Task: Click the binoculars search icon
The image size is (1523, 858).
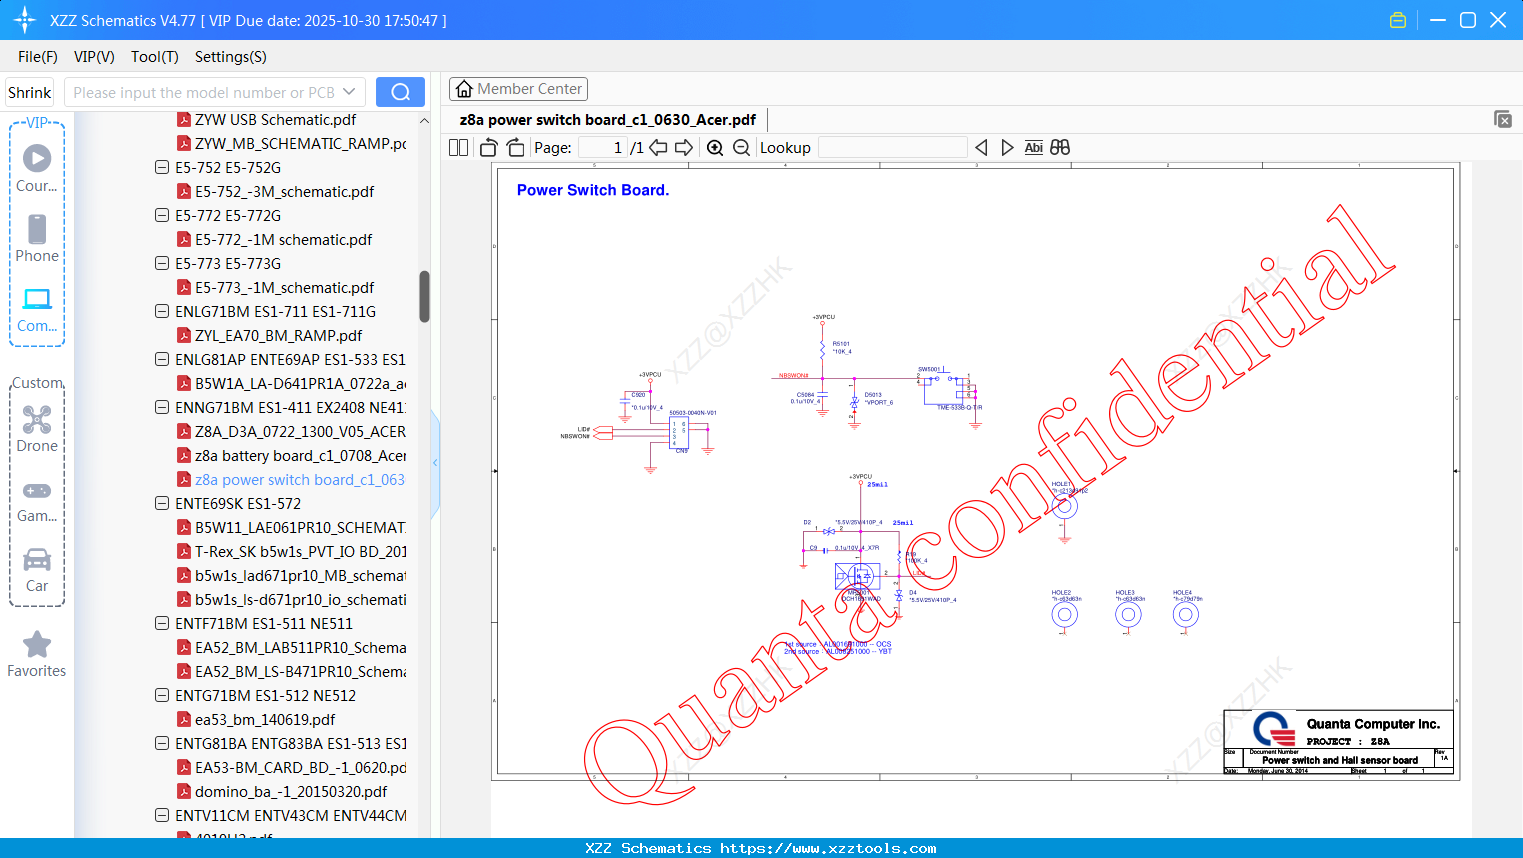Action: click(1060, 148)
